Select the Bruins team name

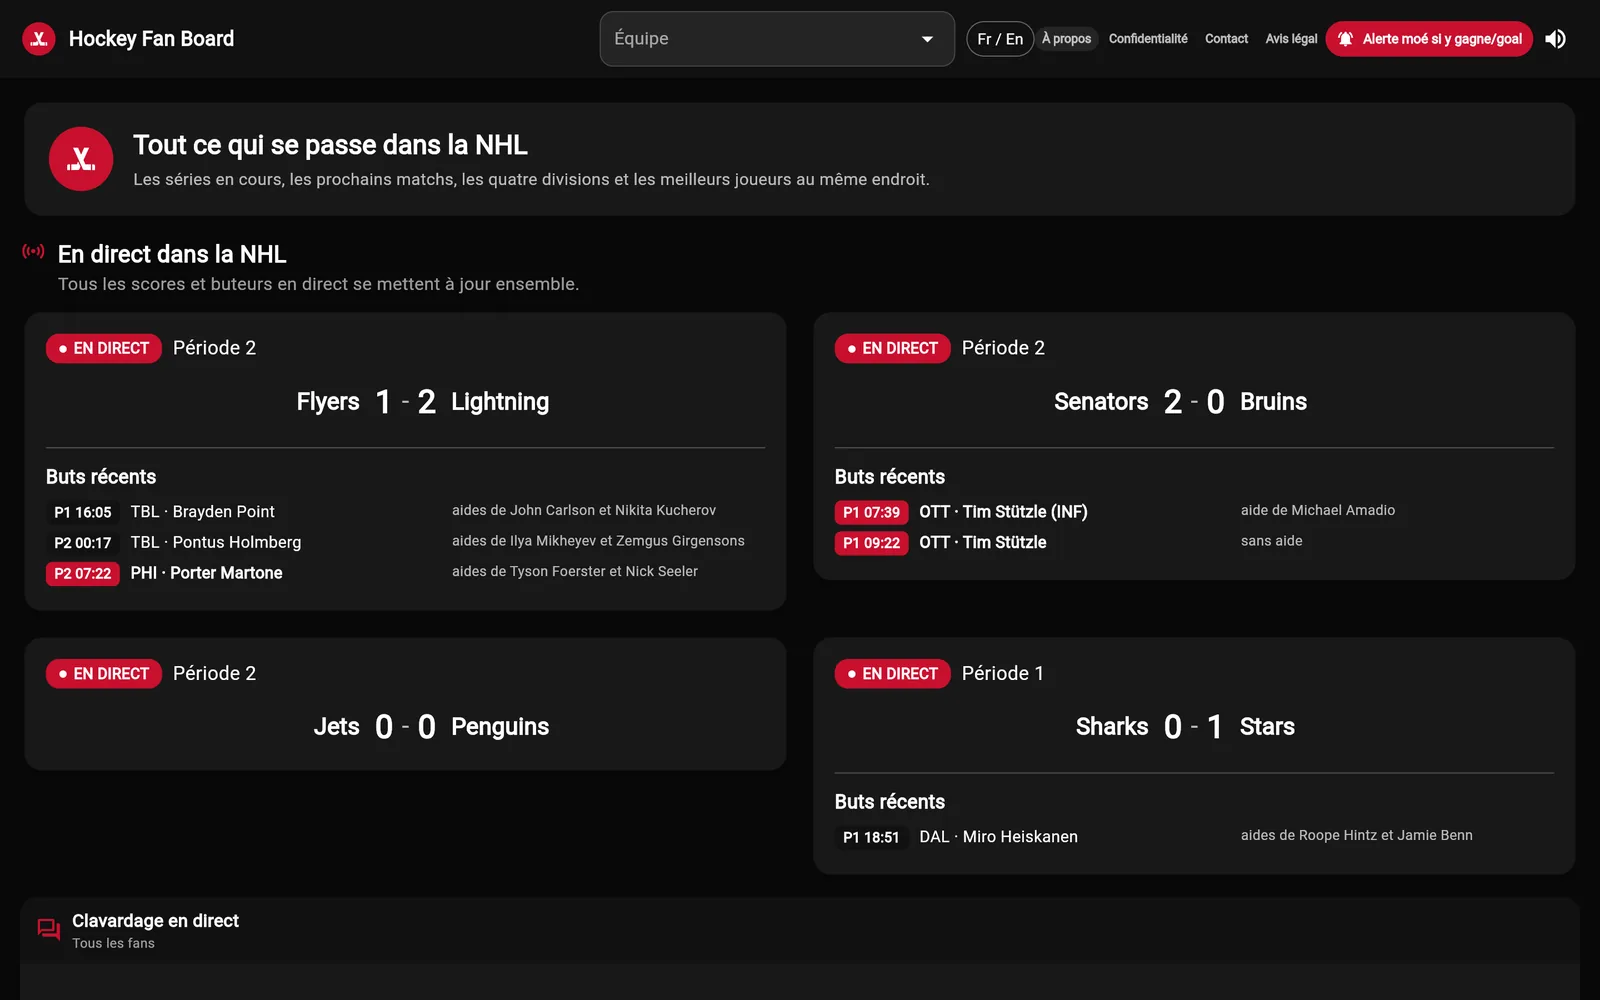pyautogui.click(x=1273, y=402)
